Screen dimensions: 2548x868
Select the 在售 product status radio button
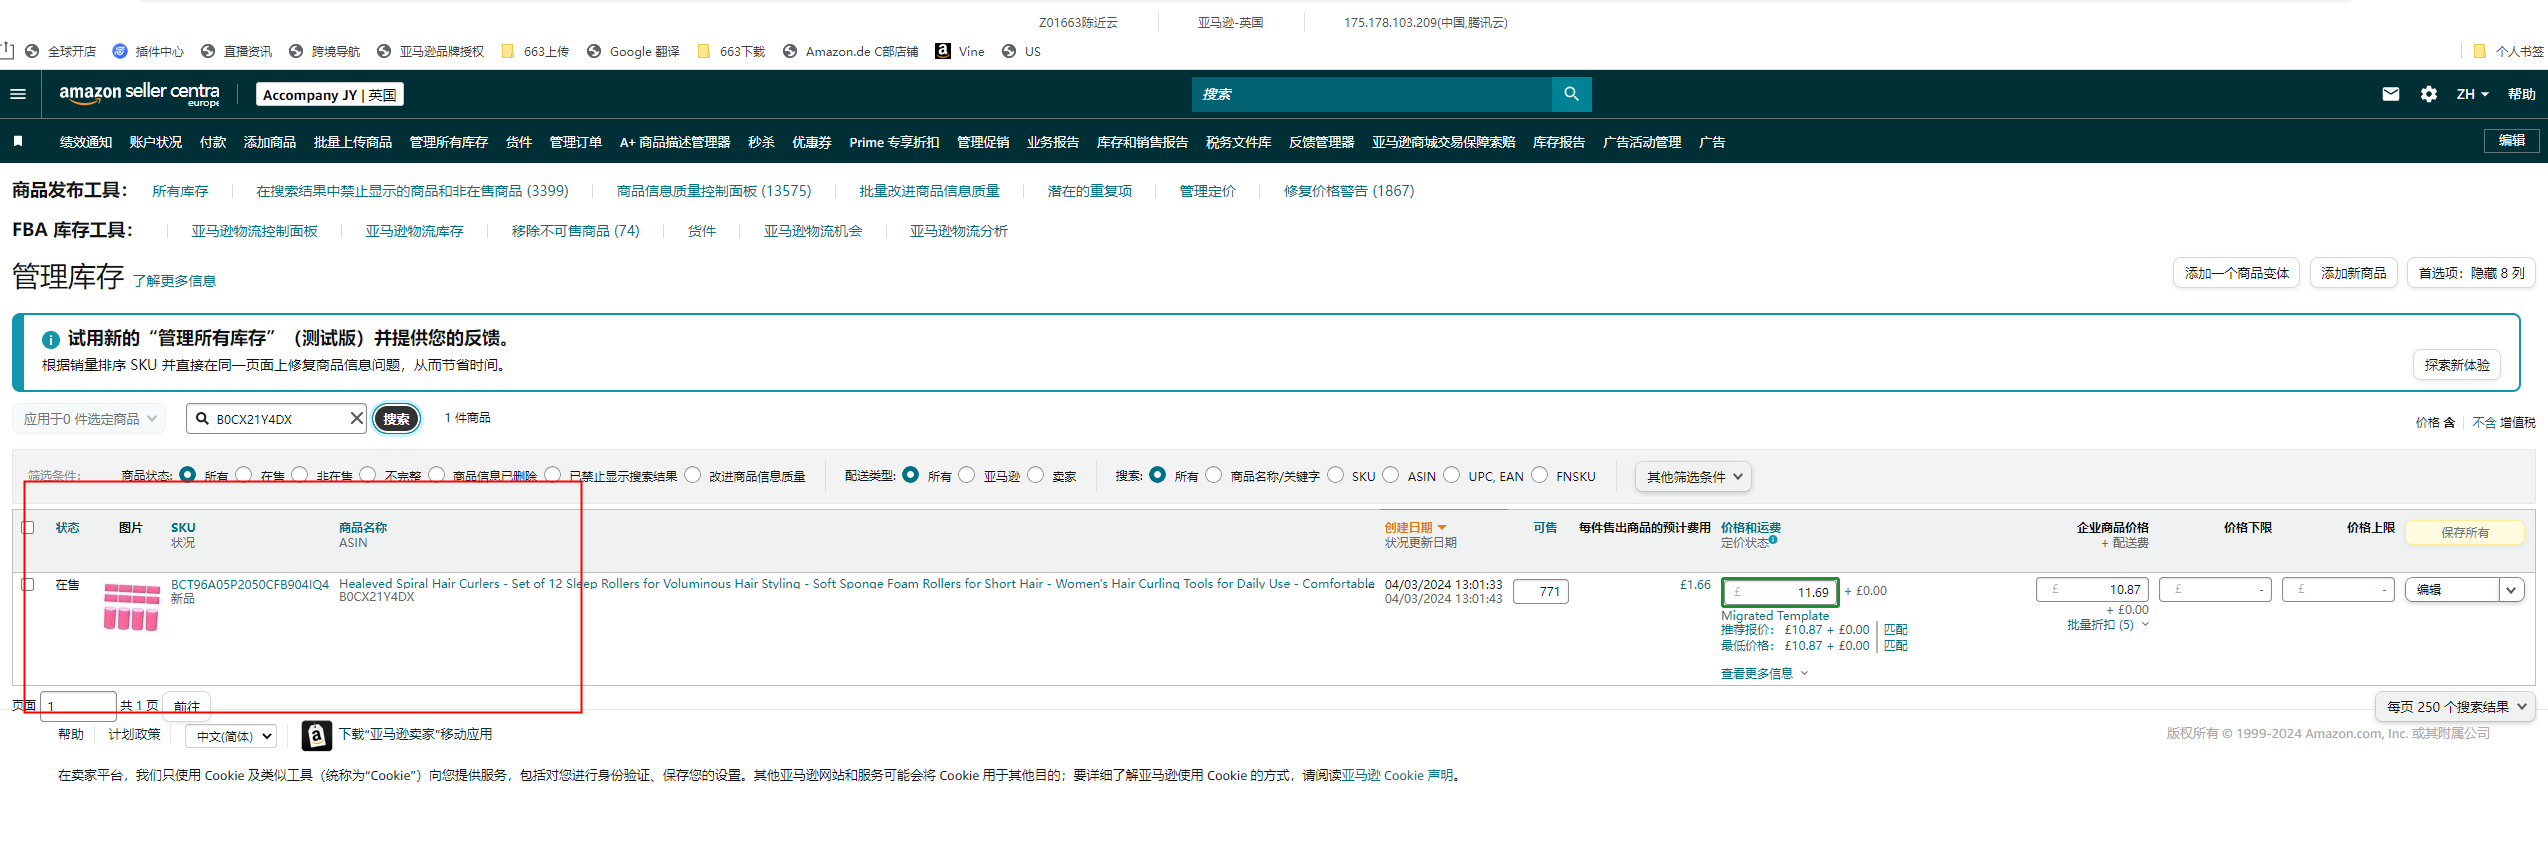click(x=244, y=475)
